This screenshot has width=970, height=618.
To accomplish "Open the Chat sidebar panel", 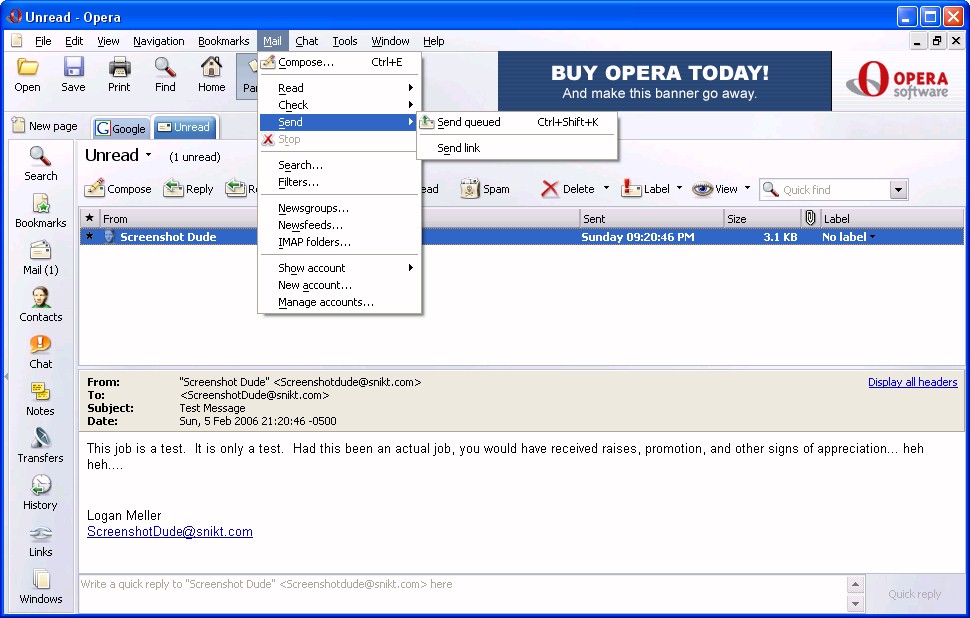I will (x=41, y=351).
